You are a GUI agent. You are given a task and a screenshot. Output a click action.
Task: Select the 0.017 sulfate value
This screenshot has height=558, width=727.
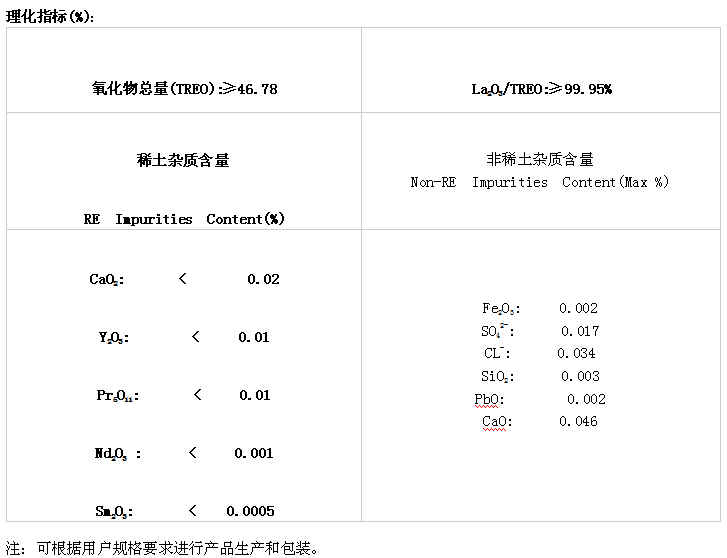(x=579, y=331)
